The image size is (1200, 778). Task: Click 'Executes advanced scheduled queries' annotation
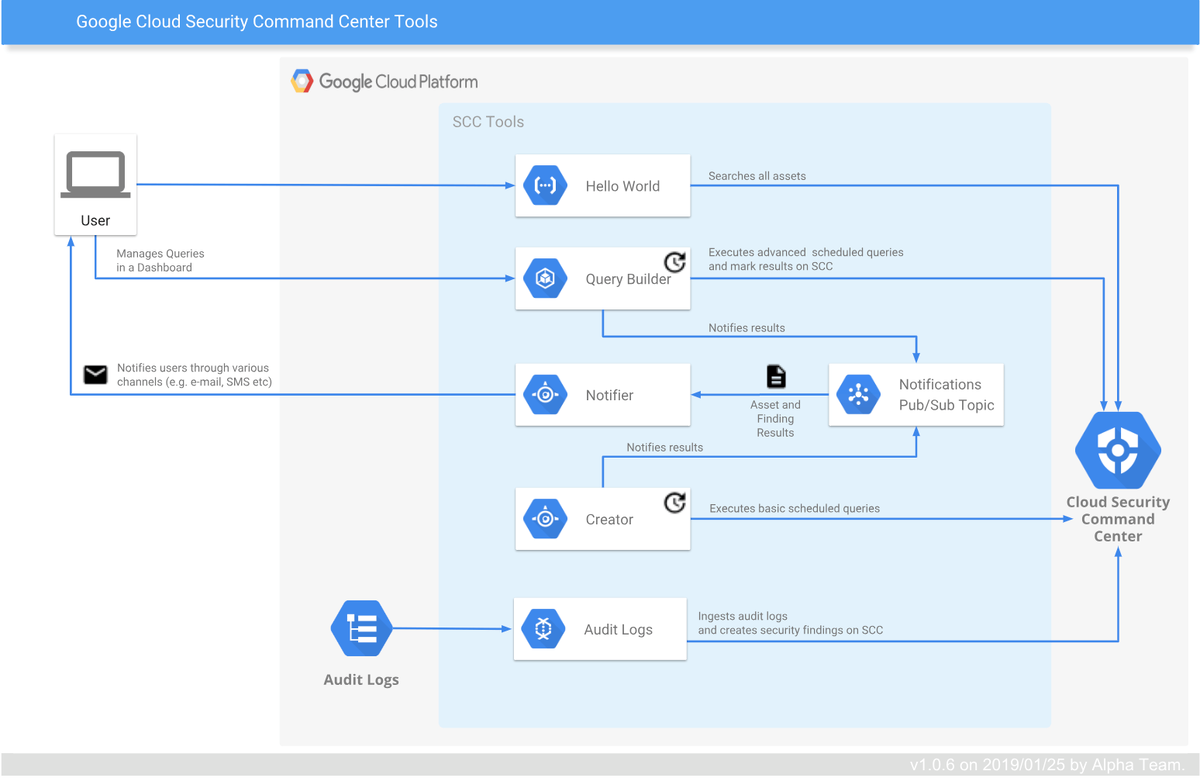806,259
